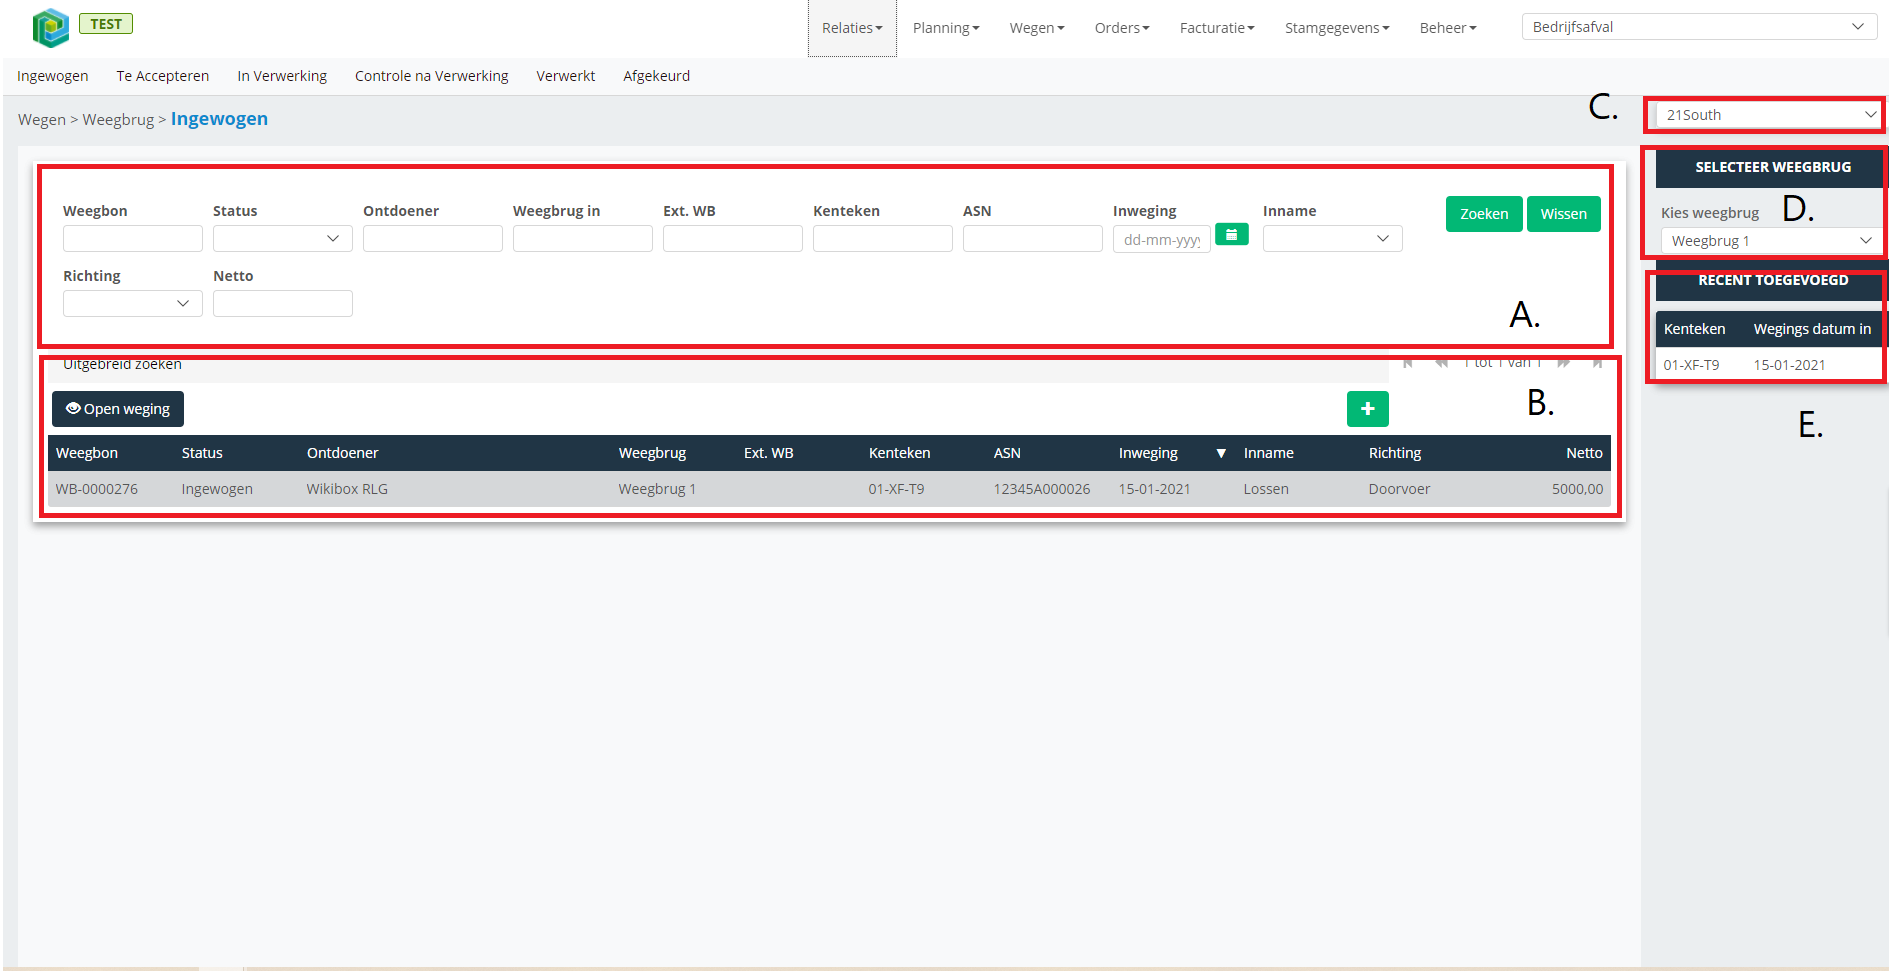
Task: Sort by Kenteken column header
Action: [x=900, y=453]
